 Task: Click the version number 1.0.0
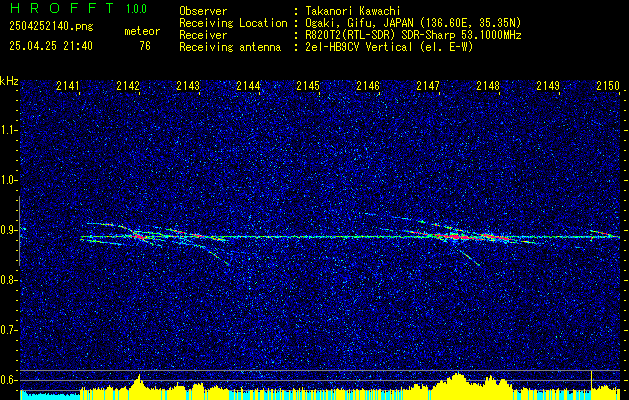tap(136, 9)
